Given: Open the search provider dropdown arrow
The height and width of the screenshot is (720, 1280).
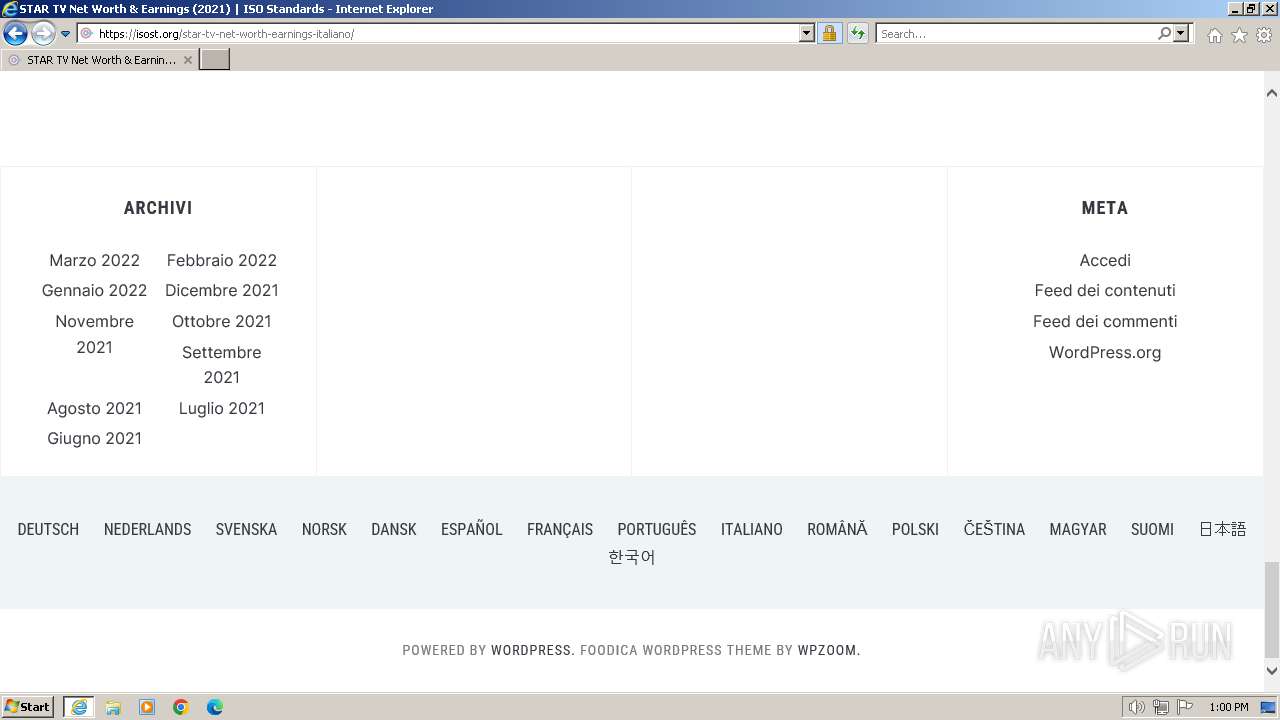Looking at the screenshot, I should (1181, 34).
